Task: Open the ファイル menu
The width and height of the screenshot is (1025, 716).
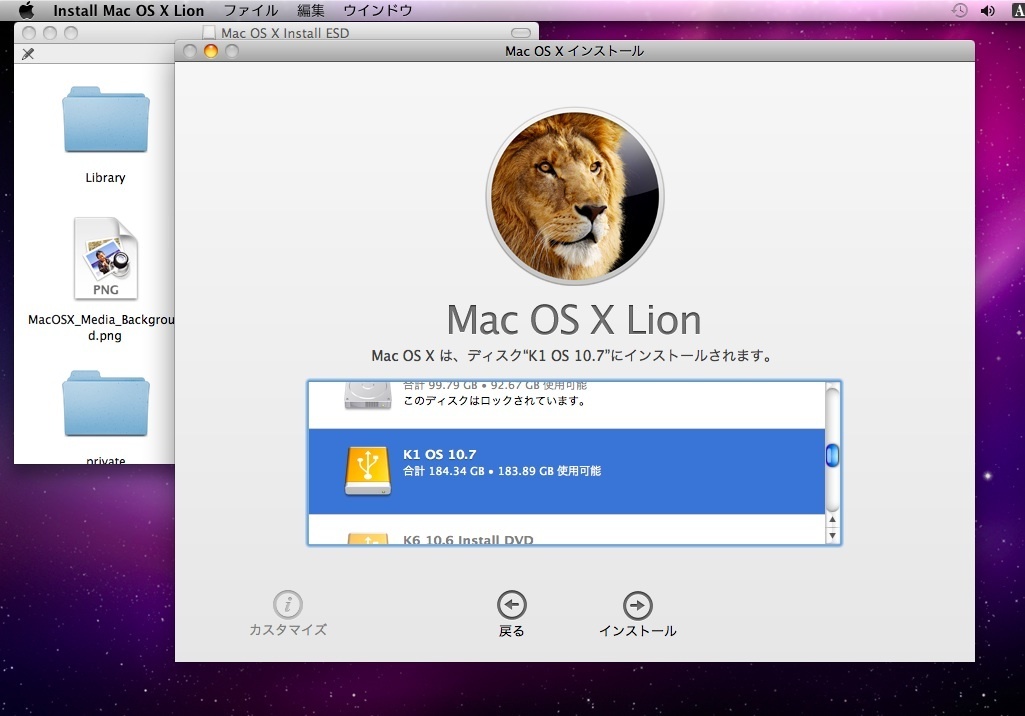Action: click(250, 11)
